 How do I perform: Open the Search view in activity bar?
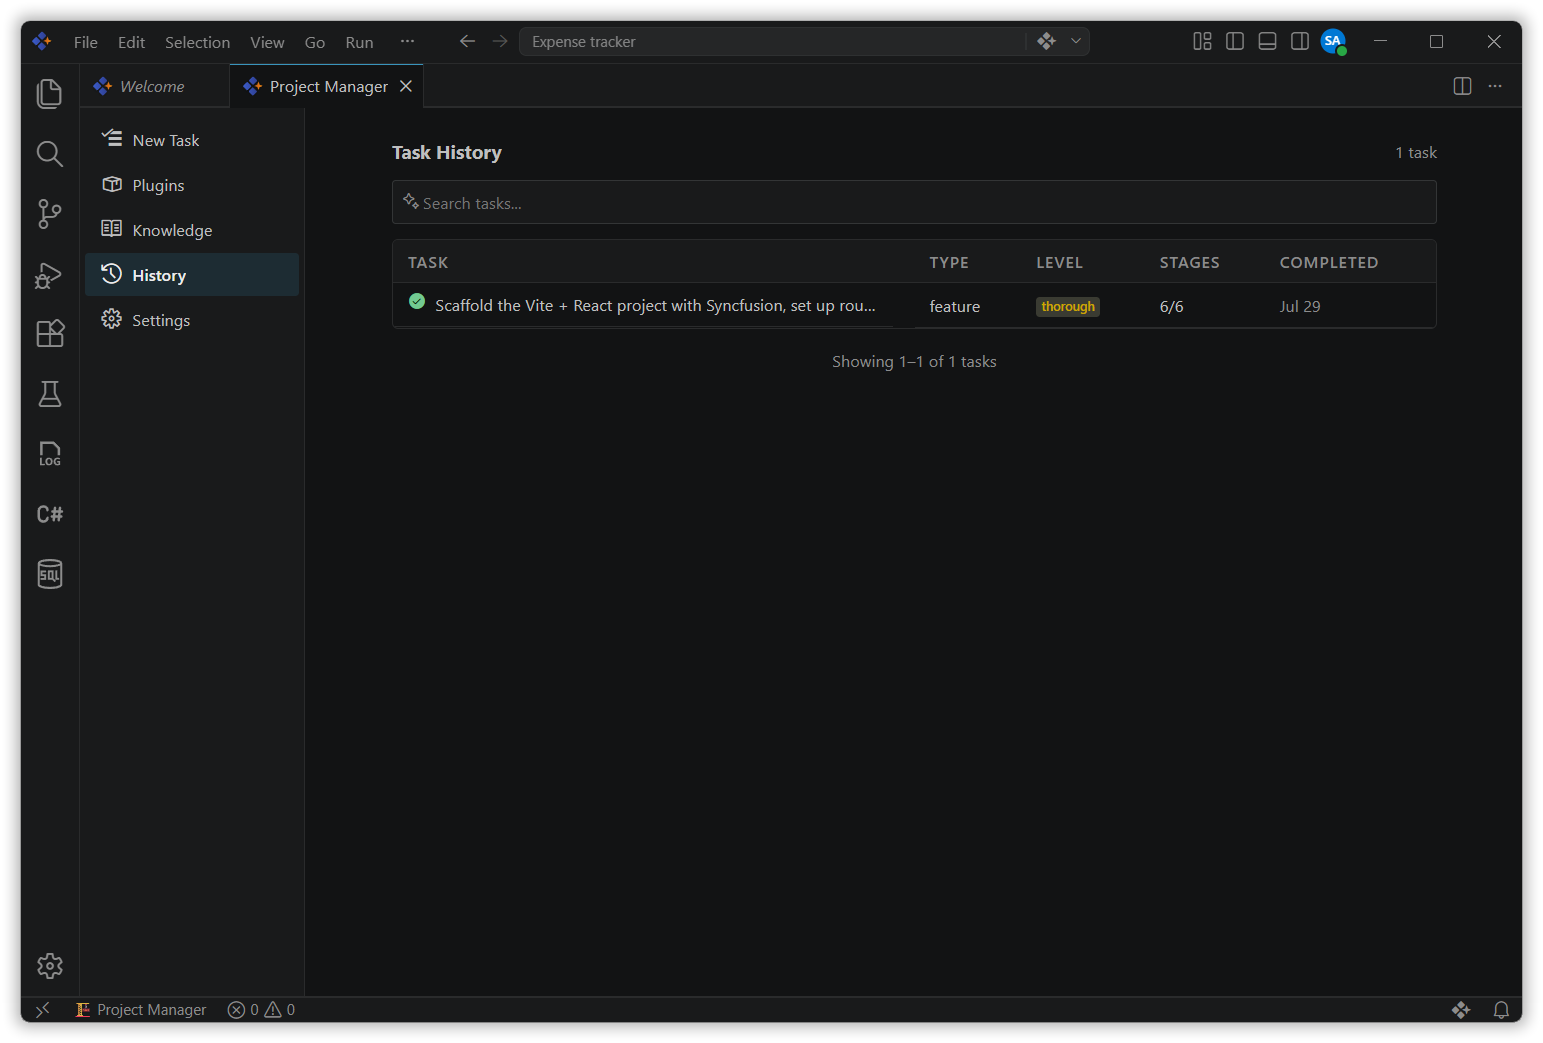tap(49, 153)
